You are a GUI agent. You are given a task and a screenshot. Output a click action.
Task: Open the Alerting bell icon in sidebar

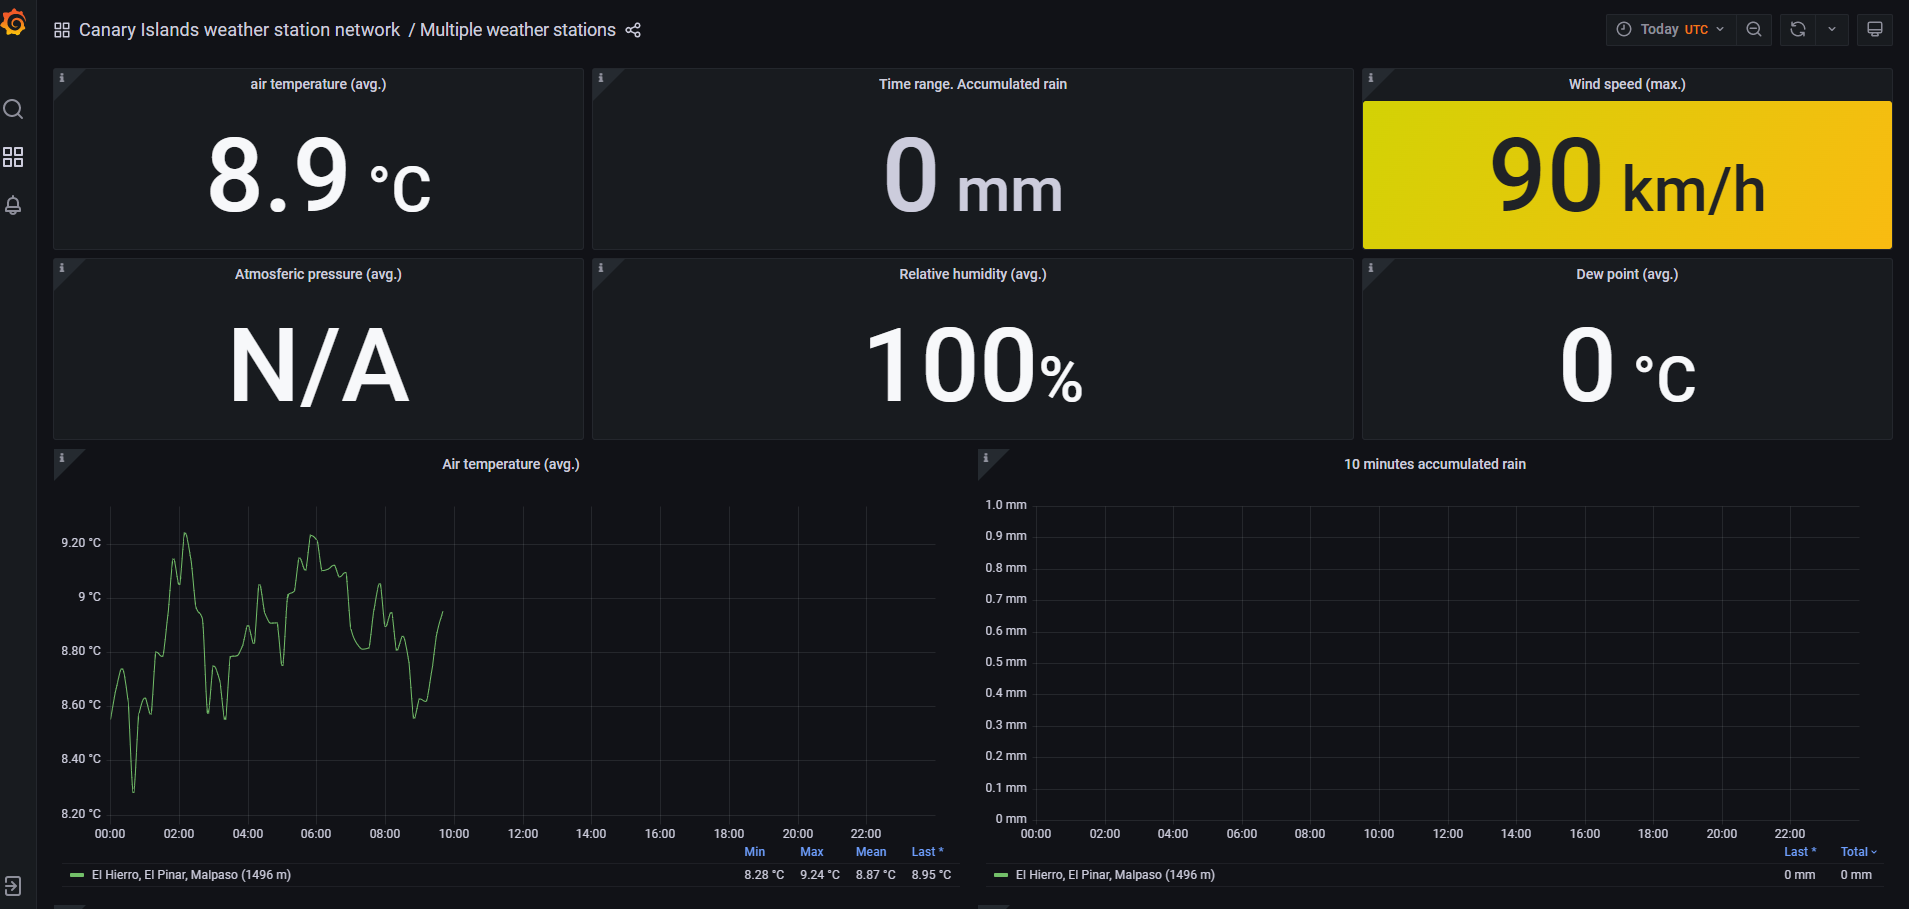click(x=13, y=205)
